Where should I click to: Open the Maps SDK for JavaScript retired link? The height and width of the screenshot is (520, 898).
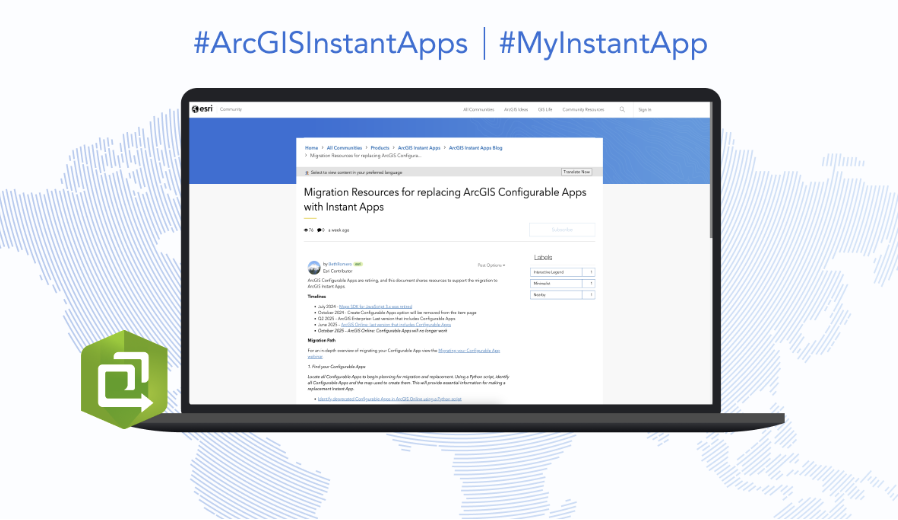[376, 306]
